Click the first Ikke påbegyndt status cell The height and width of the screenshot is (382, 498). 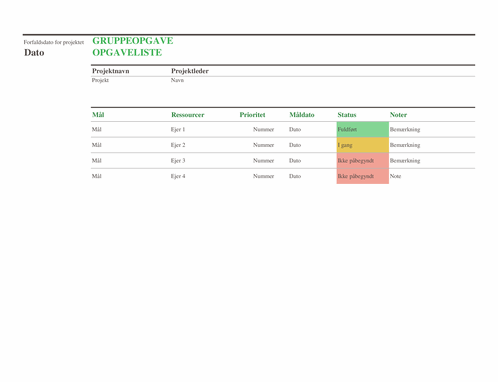click(x=363, y=161)
